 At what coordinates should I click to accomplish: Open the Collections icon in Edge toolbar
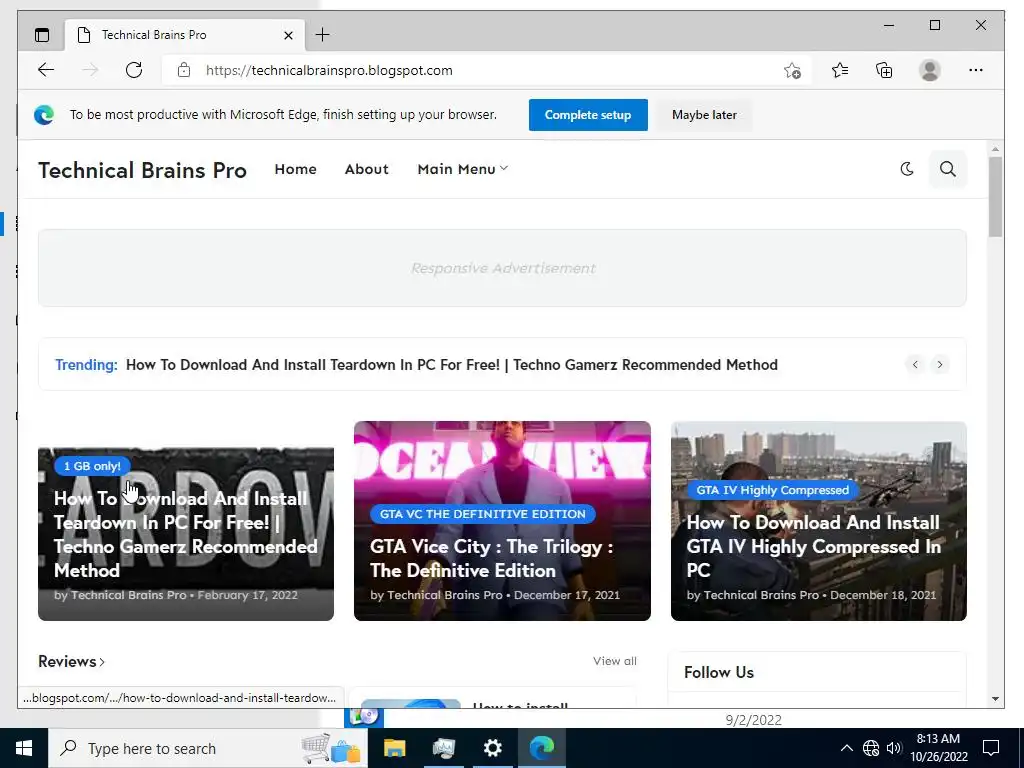point(884,70)
